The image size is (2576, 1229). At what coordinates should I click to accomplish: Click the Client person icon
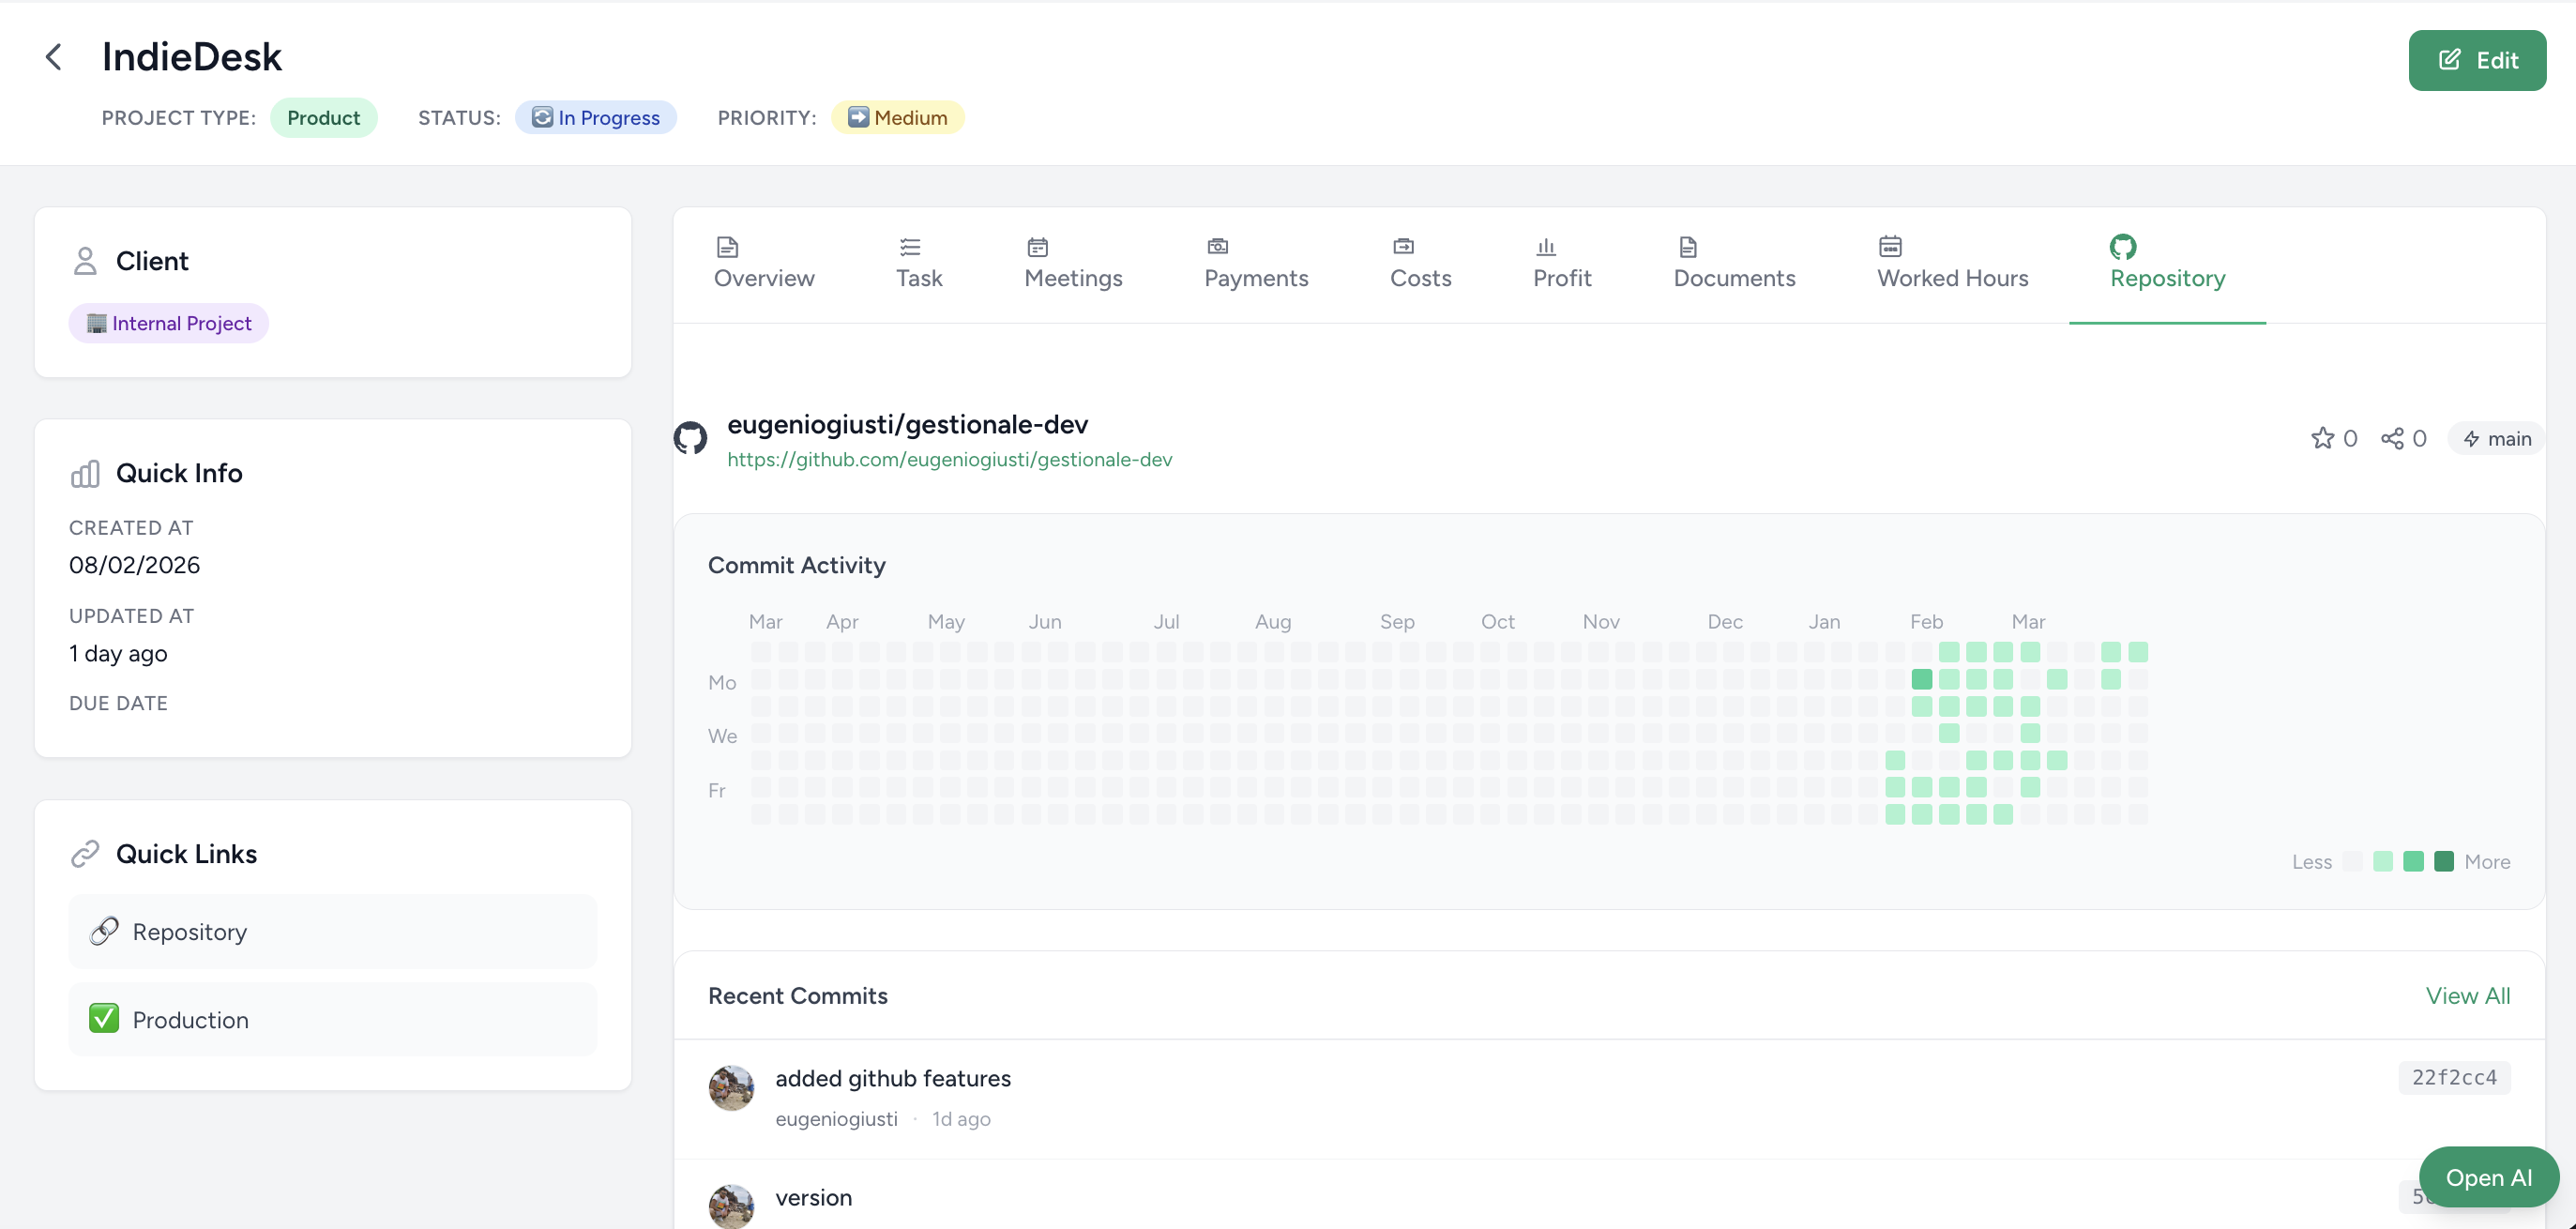tap(85, 260)
